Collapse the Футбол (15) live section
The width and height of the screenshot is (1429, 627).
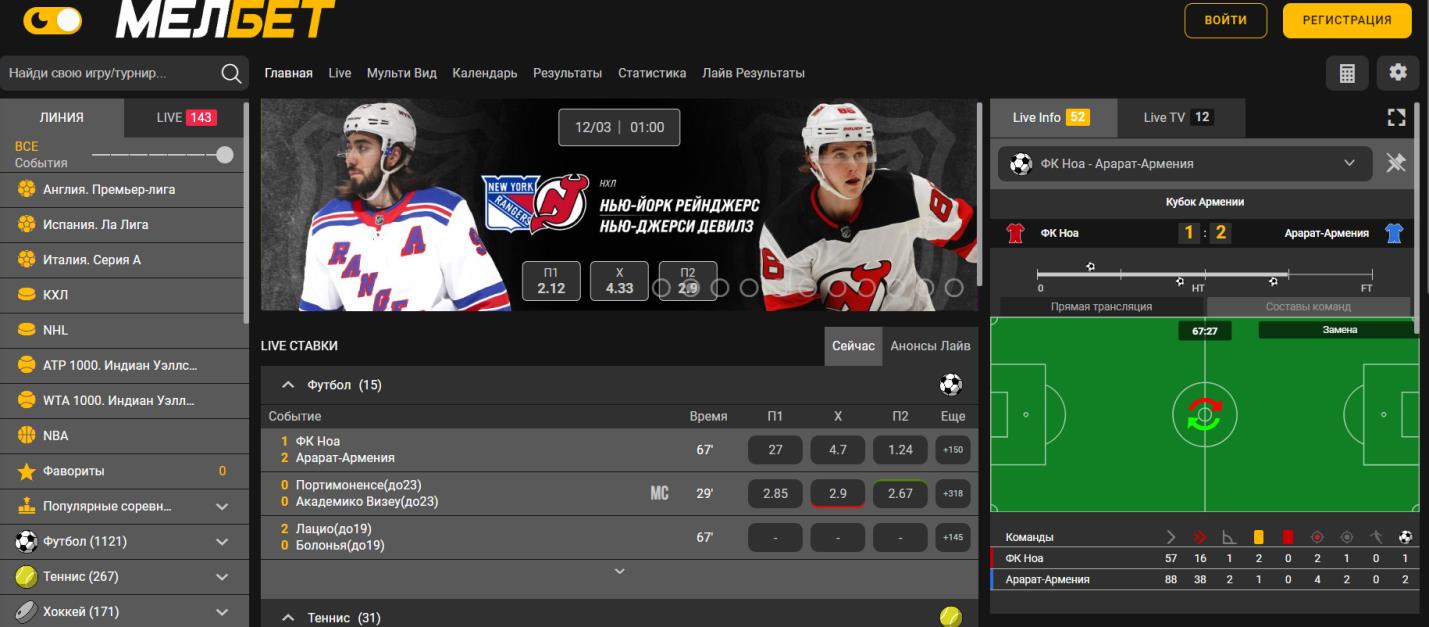pos(288,385)
